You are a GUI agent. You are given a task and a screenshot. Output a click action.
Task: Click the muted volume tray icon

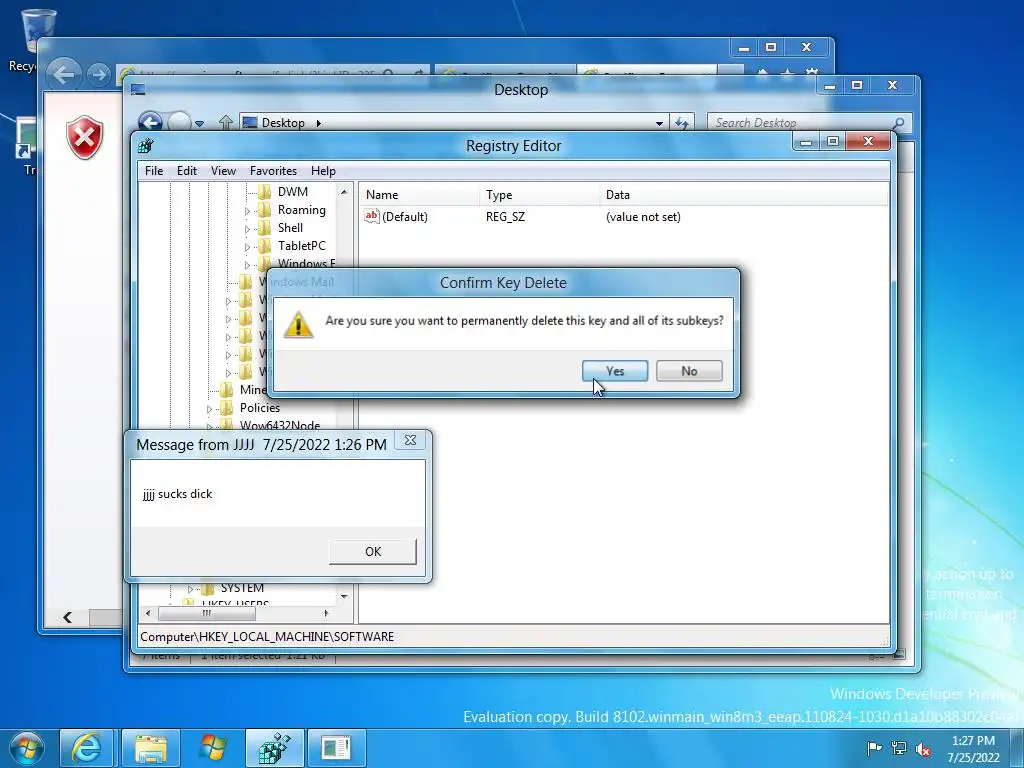[923, 748]
